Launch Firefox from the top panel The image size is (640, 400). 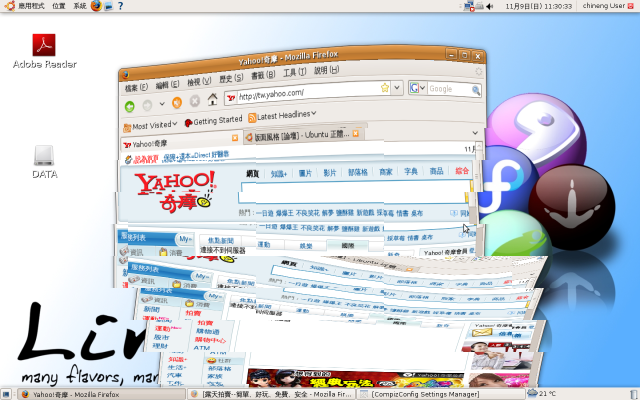(x=96, y=6)
